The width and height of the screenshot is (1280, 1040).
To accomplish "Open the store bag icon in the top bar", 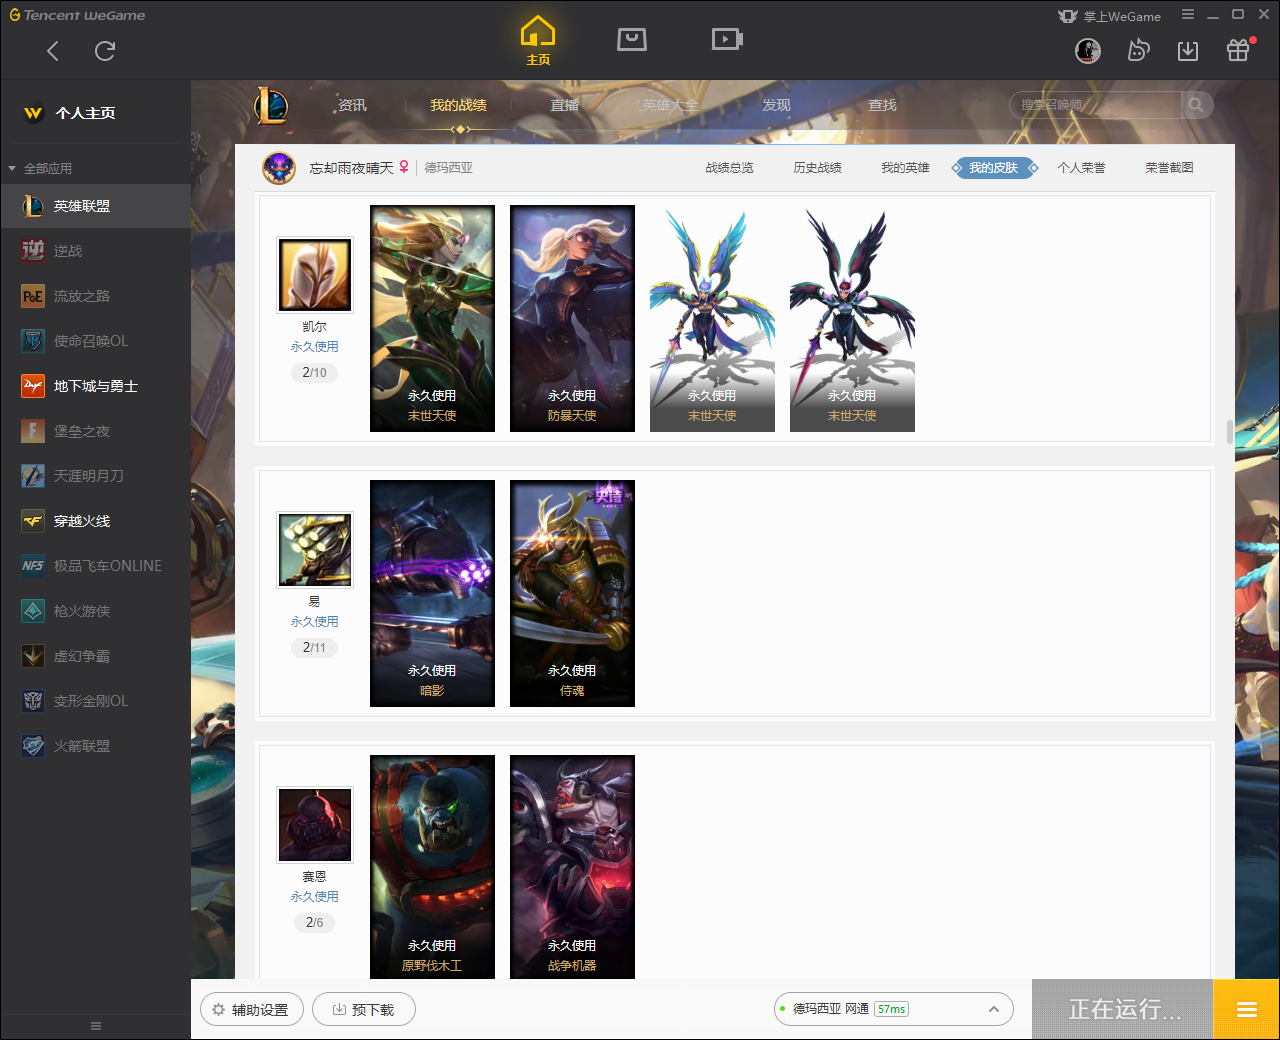I will point(632,39).
